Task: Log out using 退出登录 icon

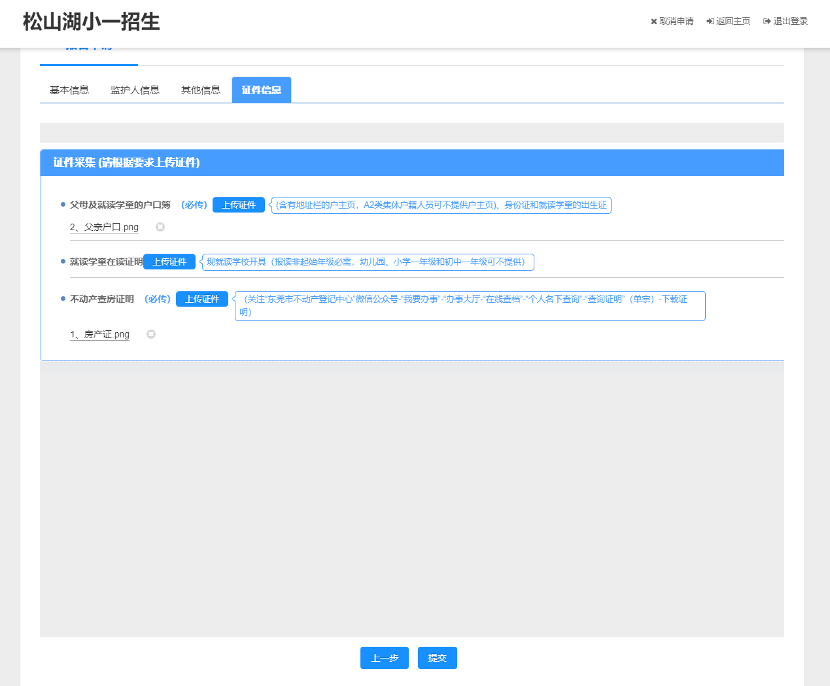Action: click(767, 21)
